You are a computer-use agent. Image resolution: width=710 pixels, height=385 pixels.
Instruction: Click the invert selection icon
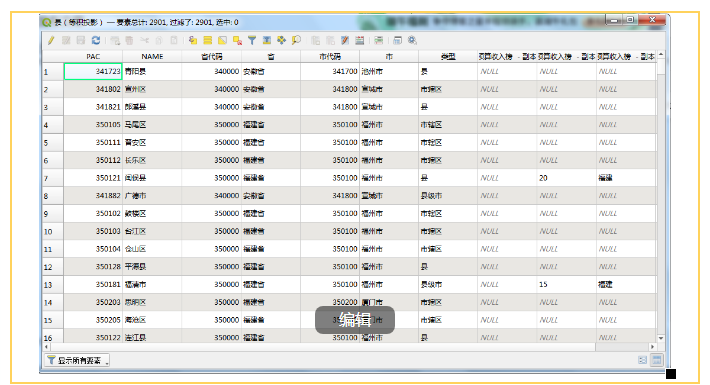(222, 40)
